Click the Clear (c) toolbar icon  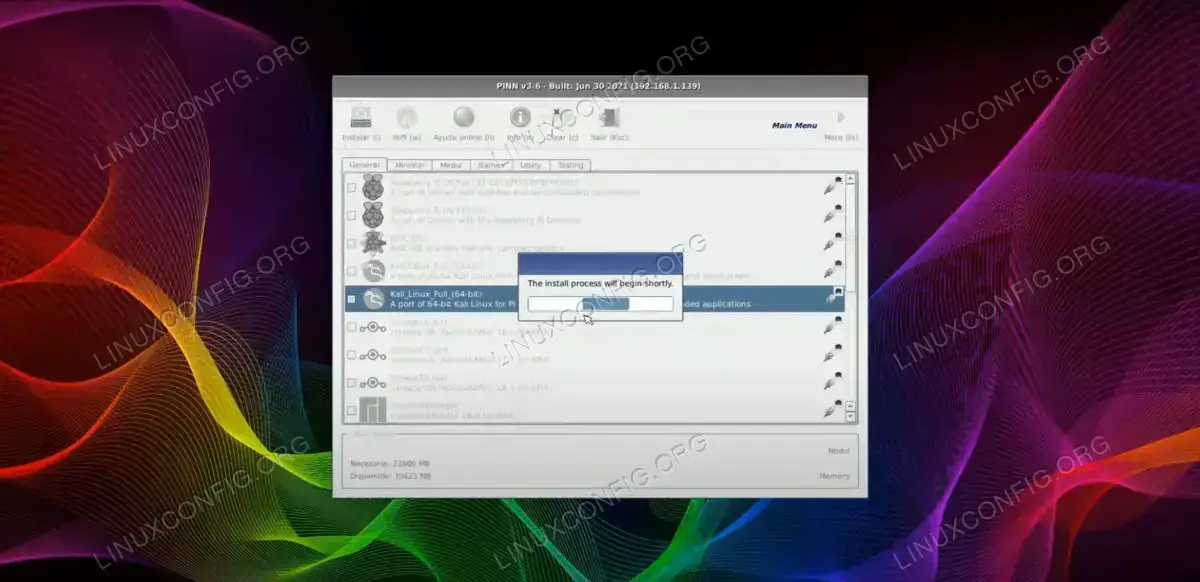point(559,118)
